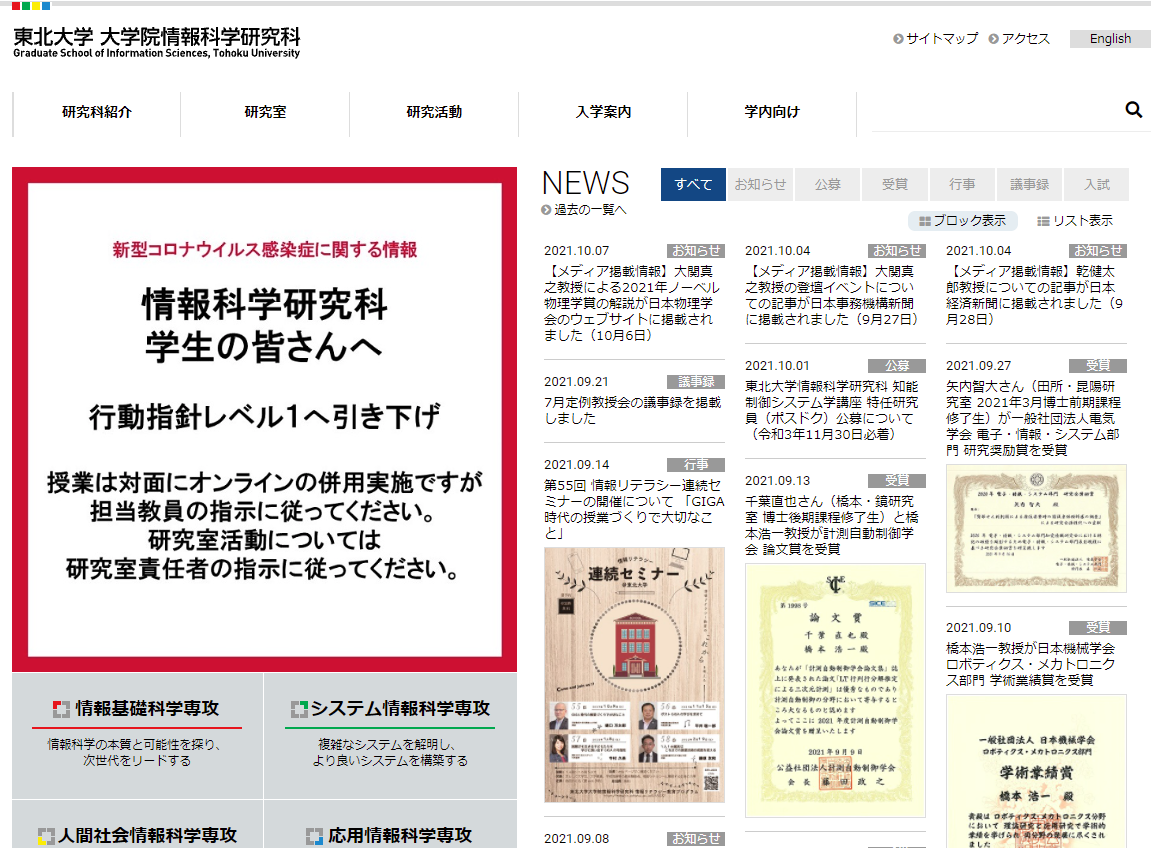
Task: Select the 行事 news tab
Action: coord(962,184)
